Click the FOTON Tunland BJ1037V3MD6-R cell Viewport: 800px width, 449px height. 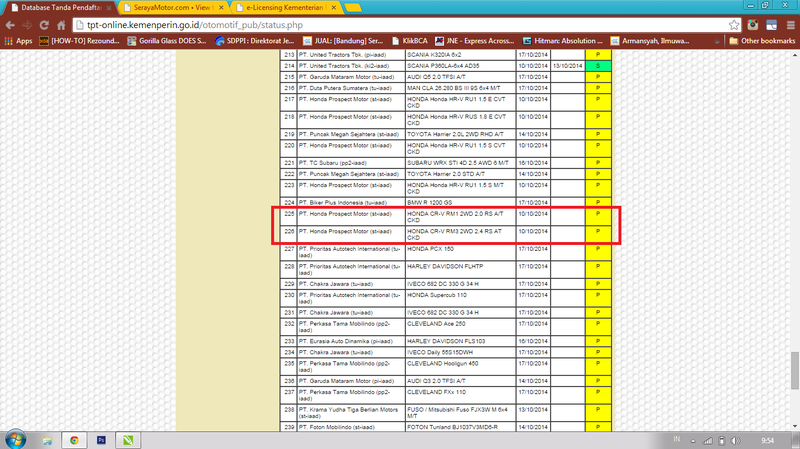[460, 427]
